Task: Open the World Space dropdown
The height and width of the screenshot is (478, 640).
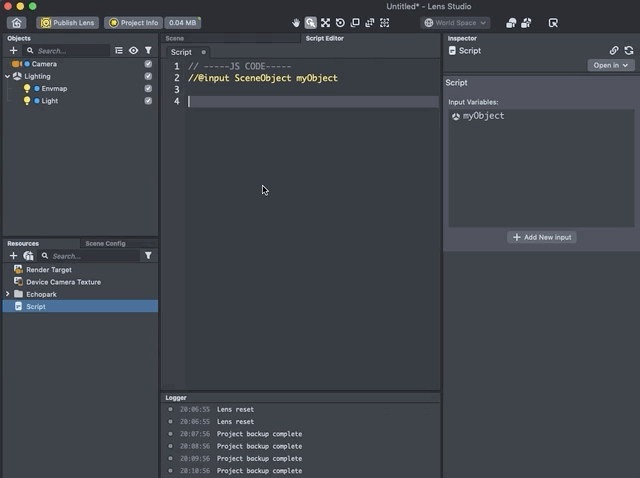Action: (455, 22)
